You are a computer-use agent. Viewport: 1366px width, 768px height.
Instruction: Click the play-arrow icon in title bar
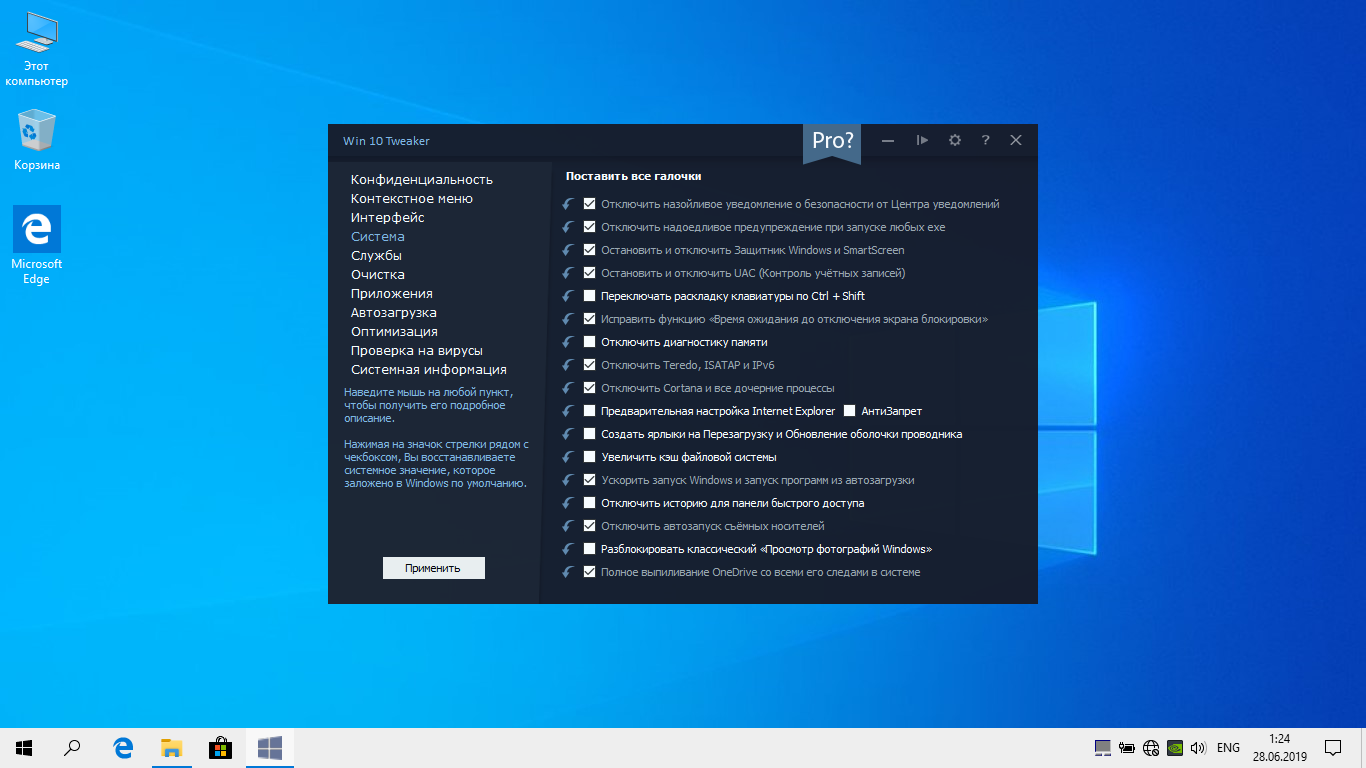922,140
